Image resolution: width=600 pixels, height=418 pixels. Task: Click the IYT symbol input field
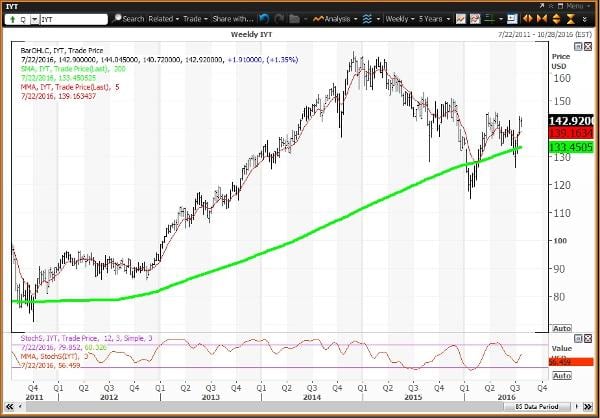70,18
